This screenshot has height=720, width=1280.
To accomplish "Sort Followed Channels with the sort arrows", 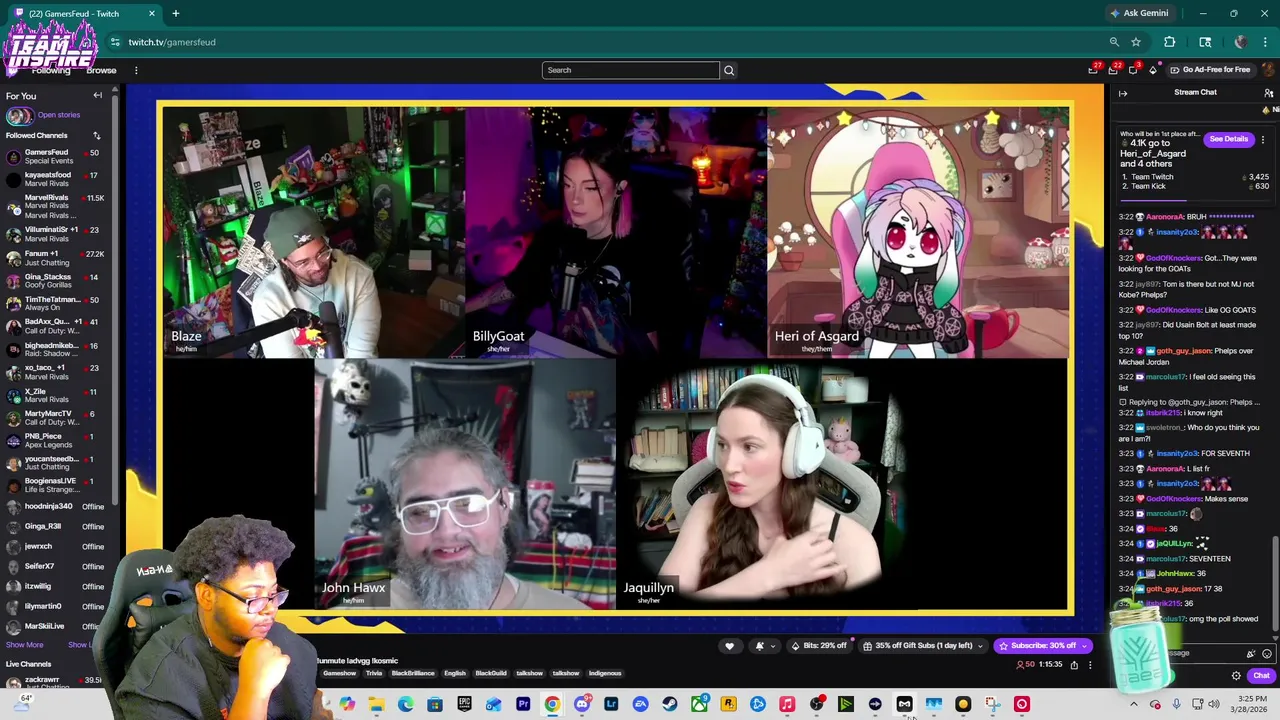I will 97,135.
